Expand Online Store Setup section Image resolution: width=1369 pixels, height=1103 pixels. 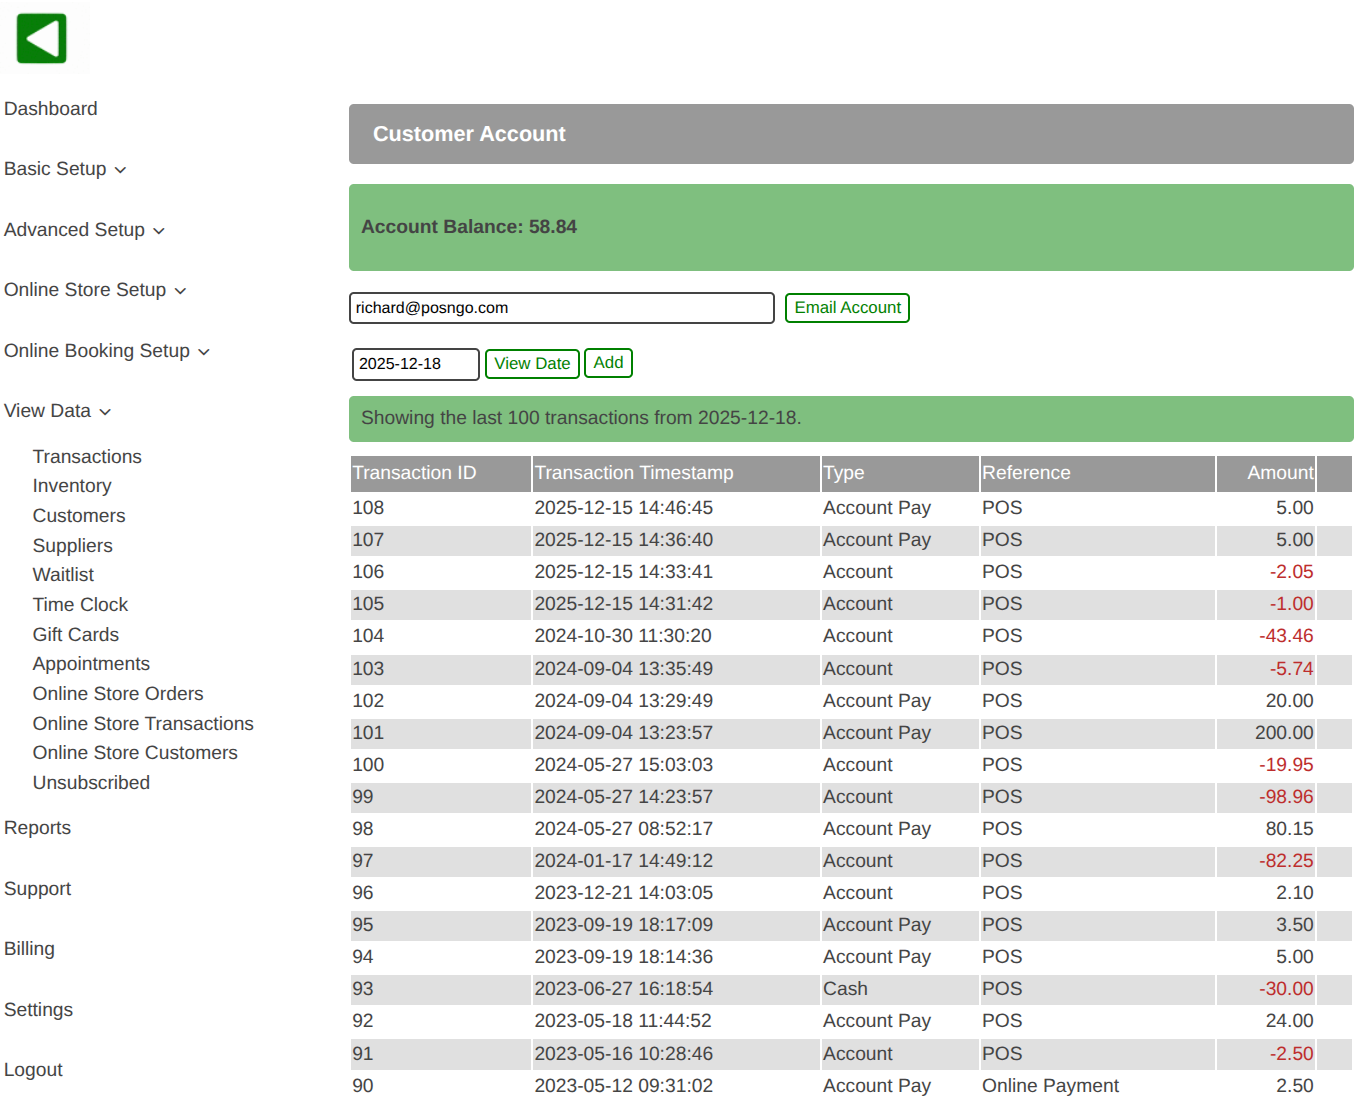95,290
